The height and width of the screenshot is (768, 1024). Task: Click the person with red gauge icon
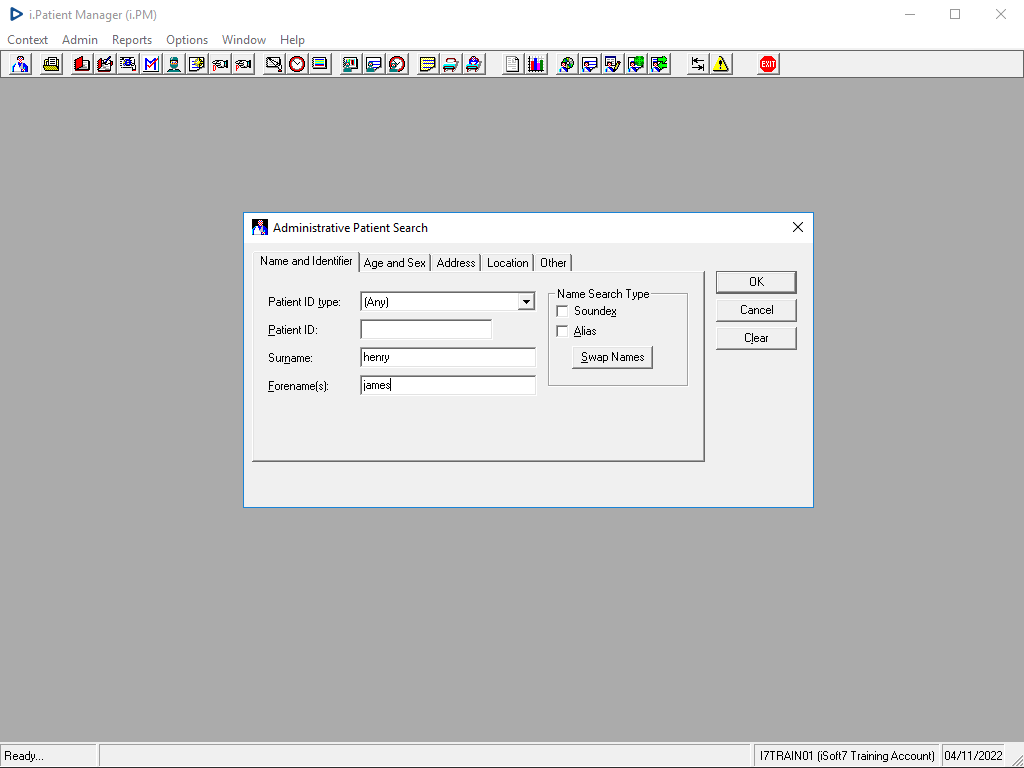click(x=397, y=64)
